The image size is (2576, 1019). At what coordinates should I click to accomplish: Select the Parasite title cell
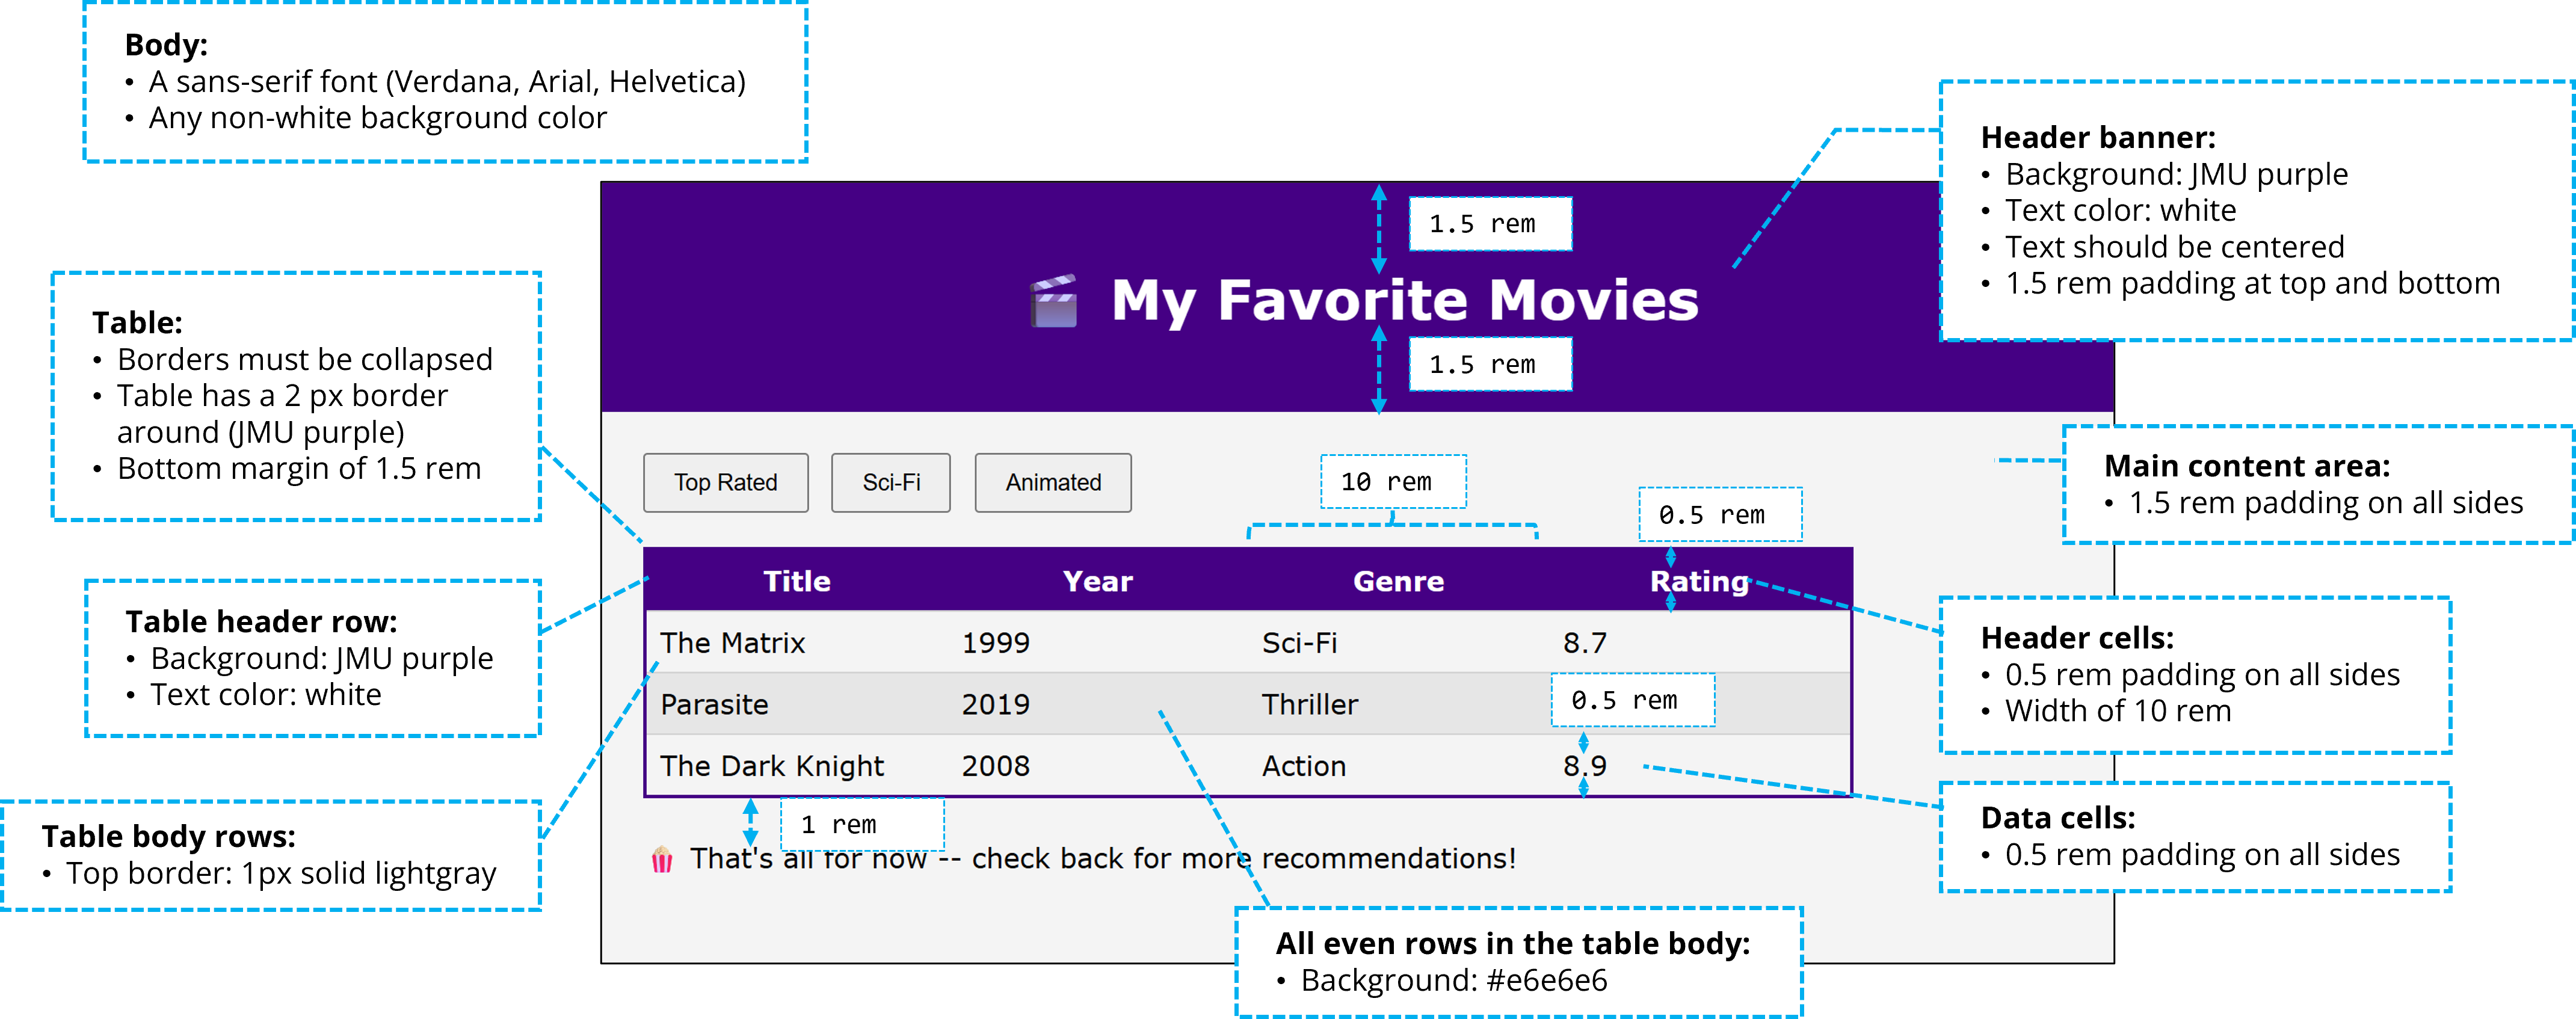(797, 704)
